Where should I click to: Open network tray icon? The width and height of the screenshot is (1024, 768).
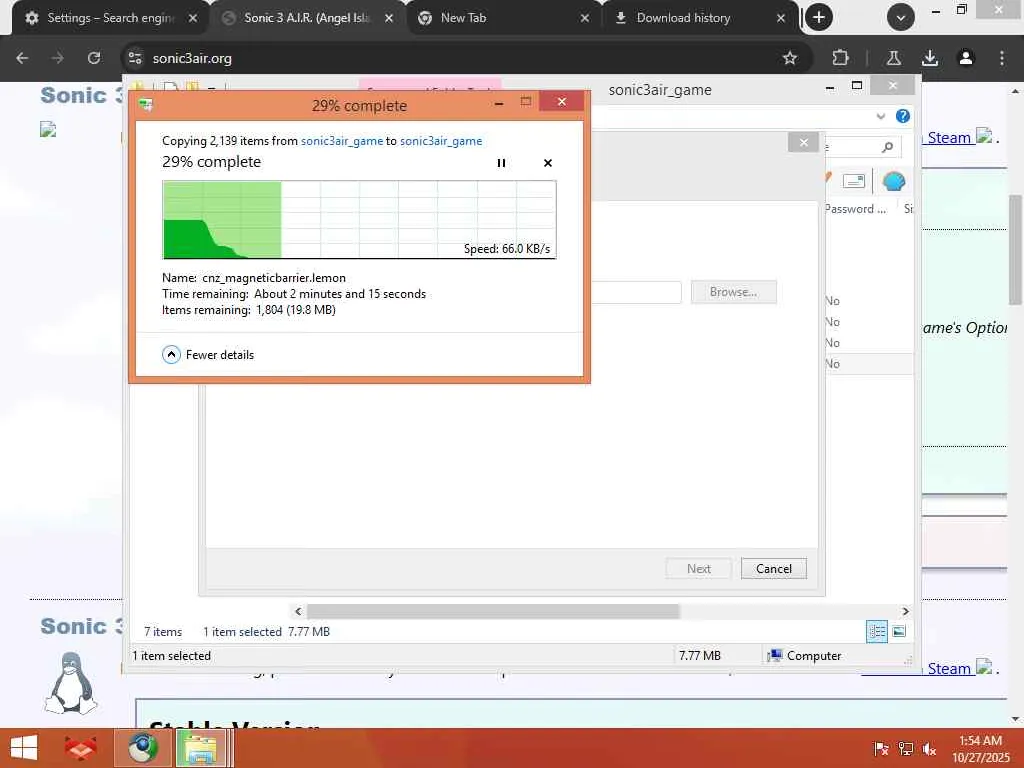coord(905,749)
